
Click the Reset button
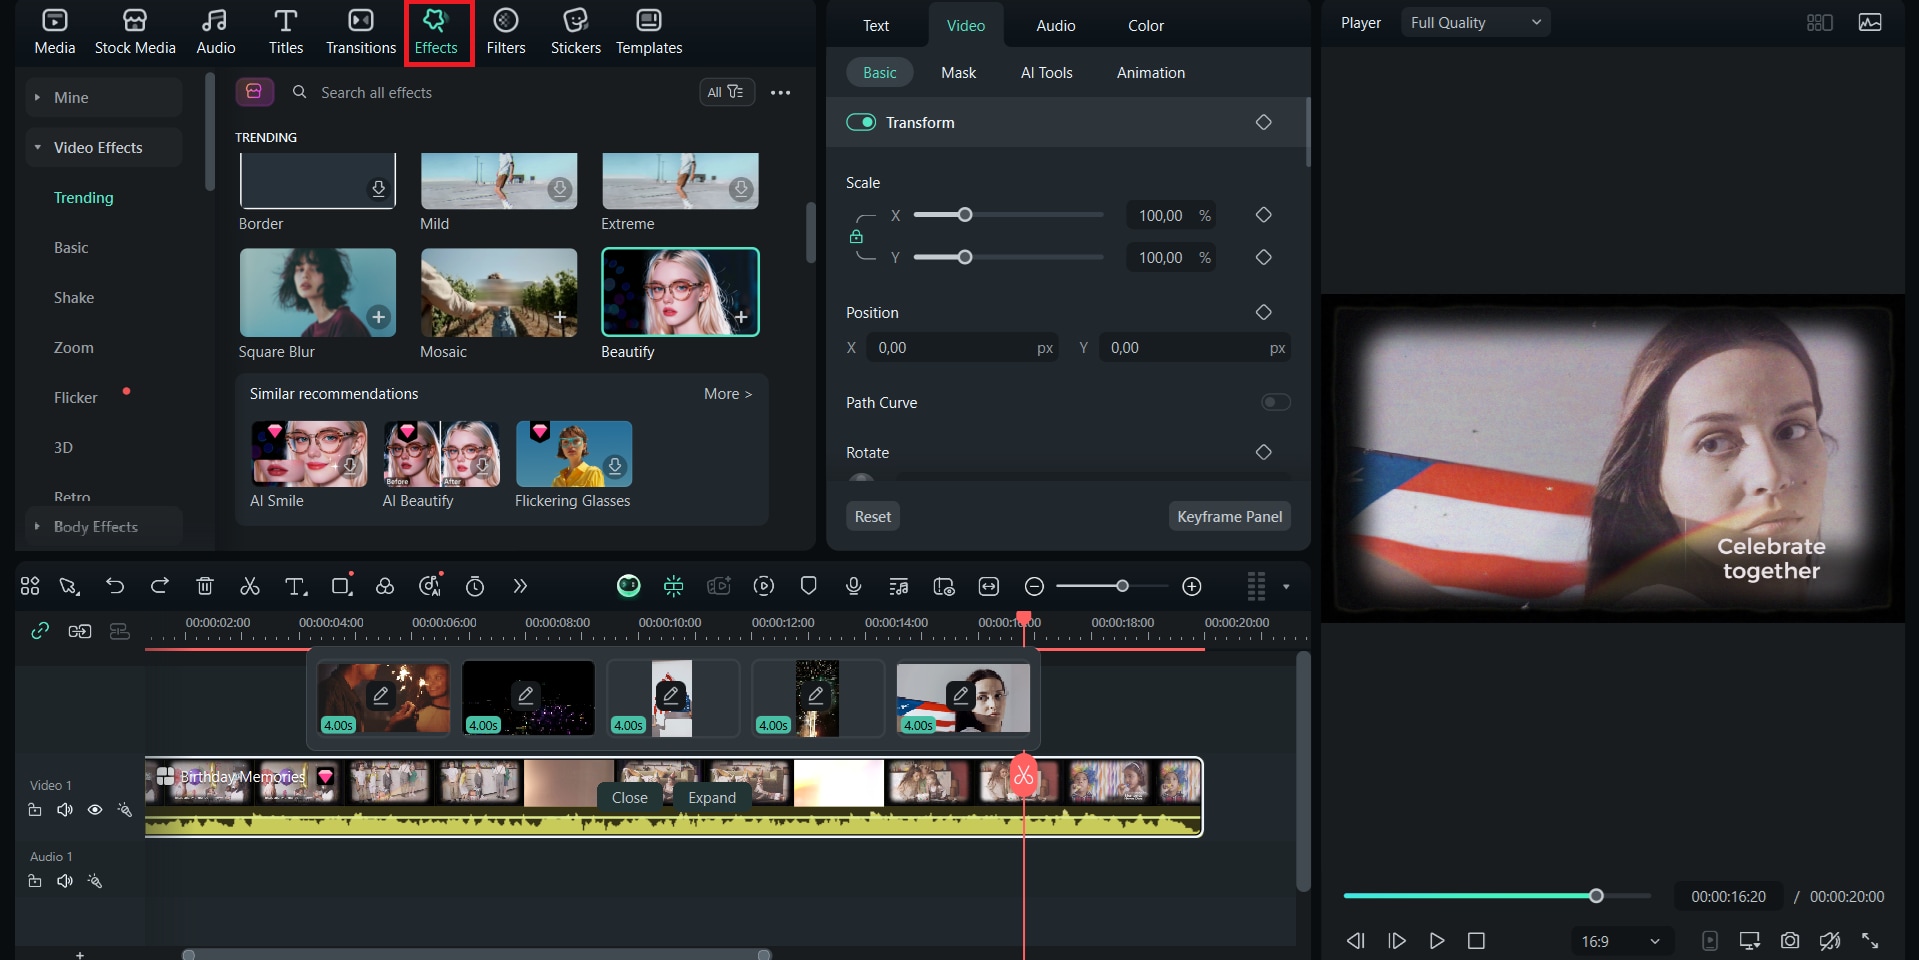tap(873, 516)
